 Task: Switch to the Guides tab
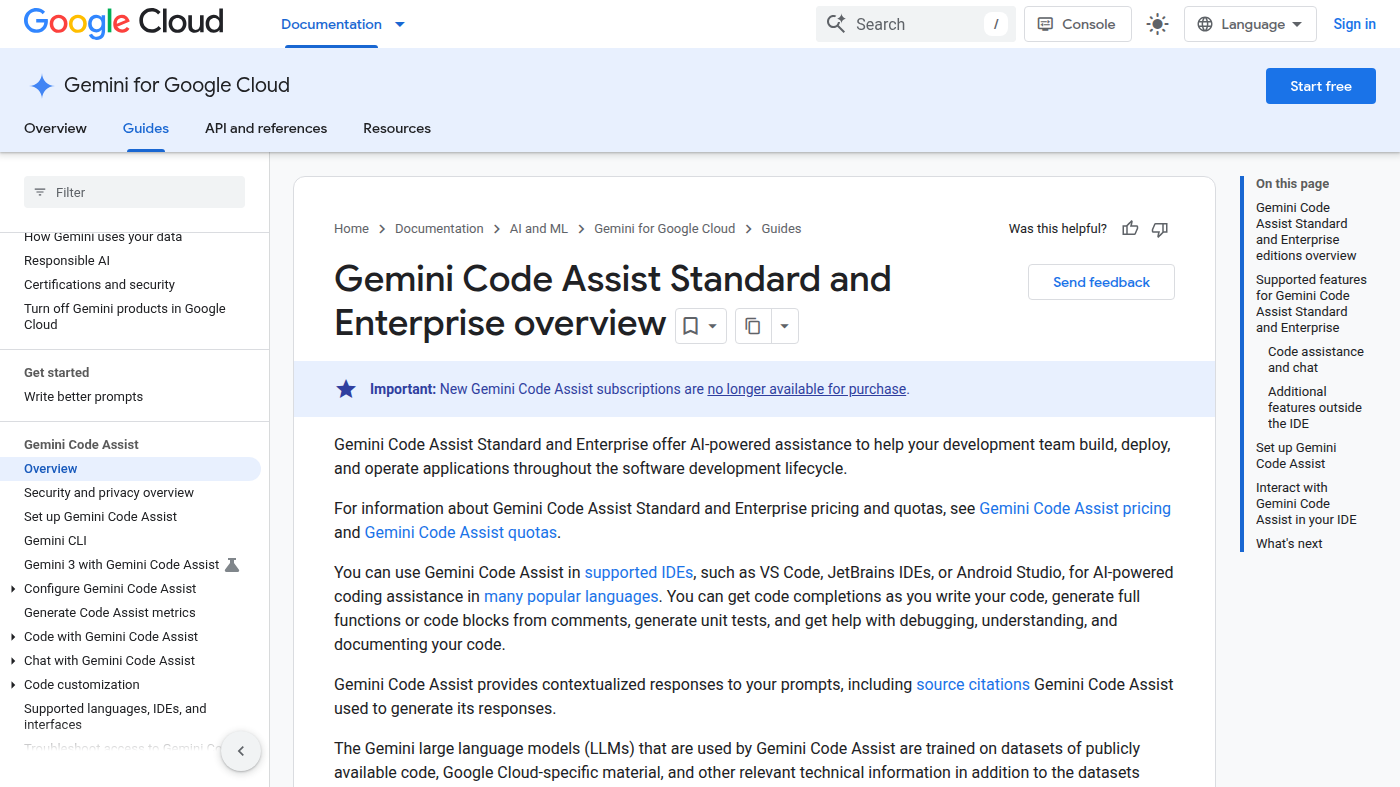[x=146, y=128]
